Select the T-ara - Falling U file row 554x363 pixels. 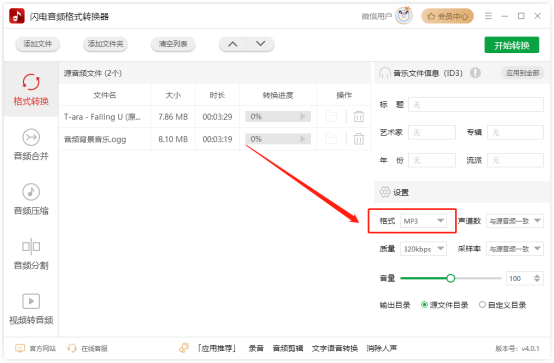[x=215, y=117]
